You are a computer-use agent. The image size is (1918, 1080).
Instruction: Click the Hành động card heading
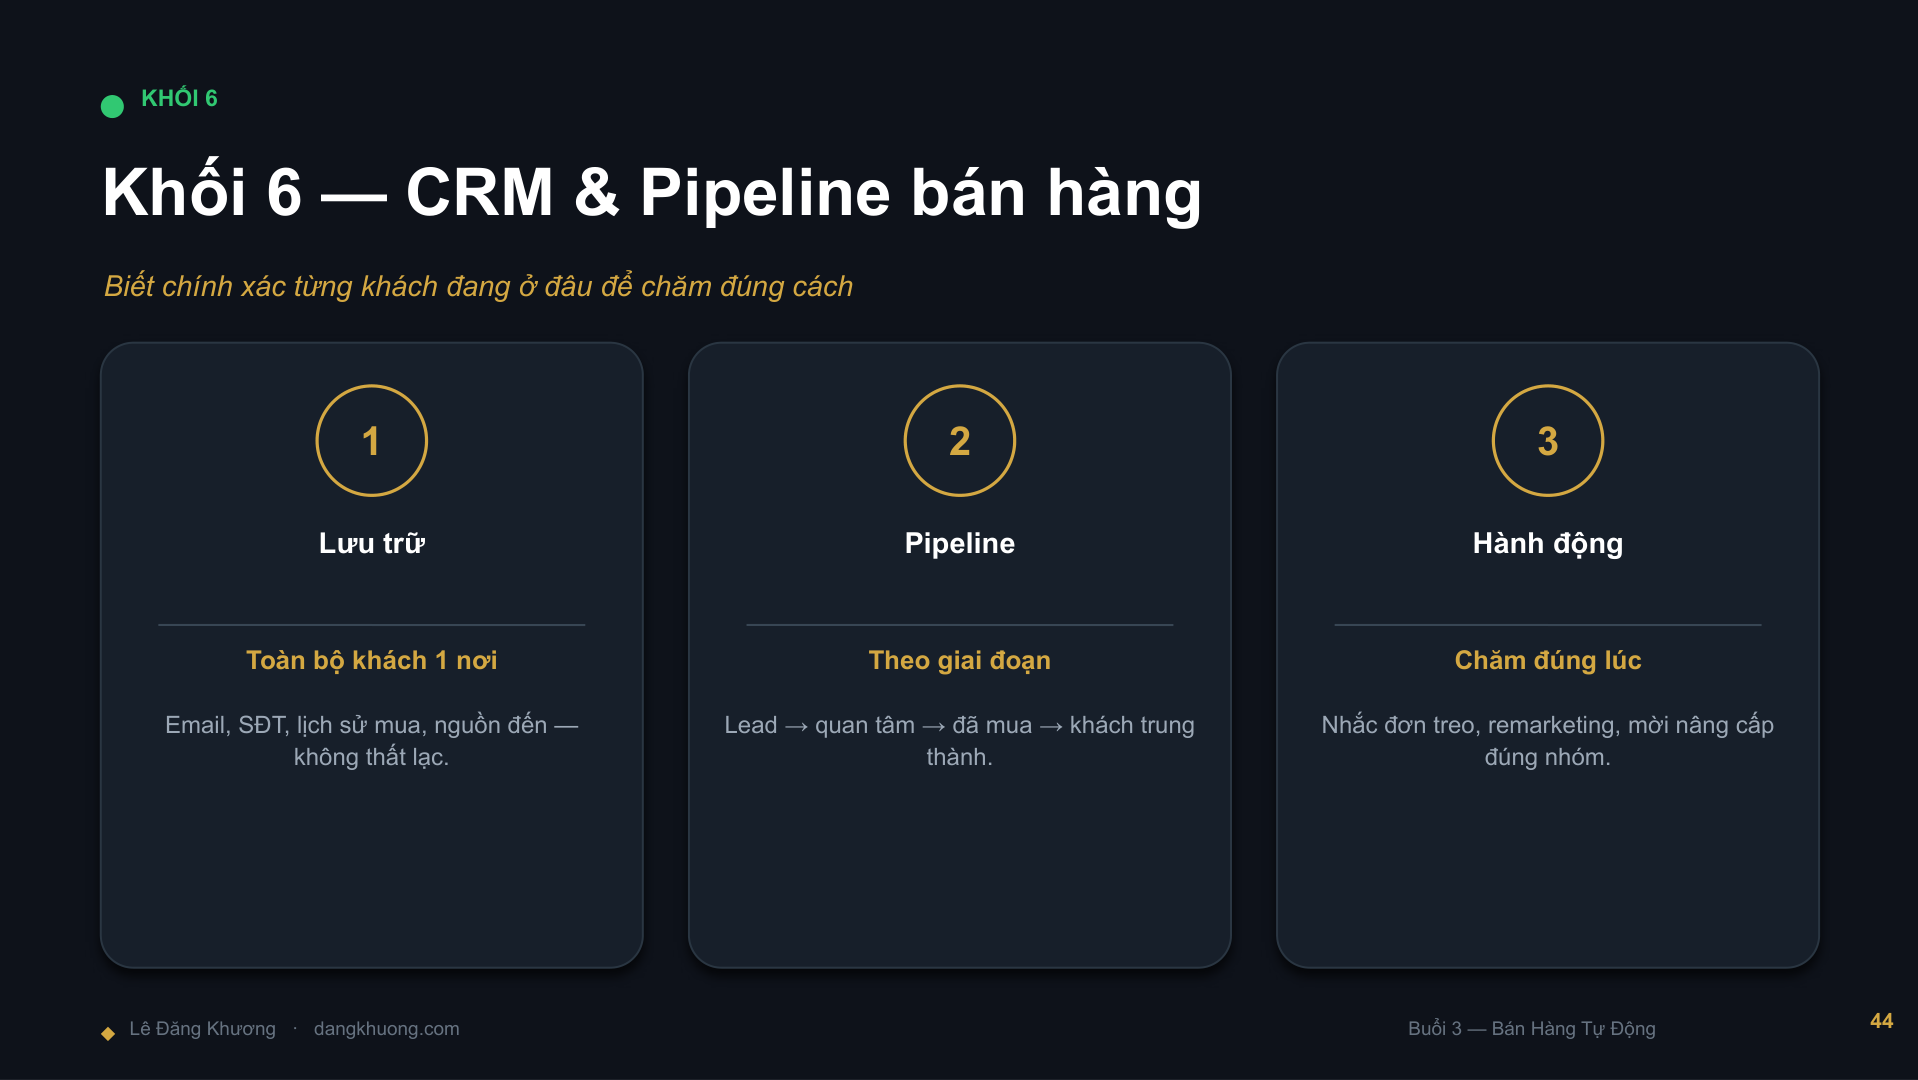[x=1547, y=543]
